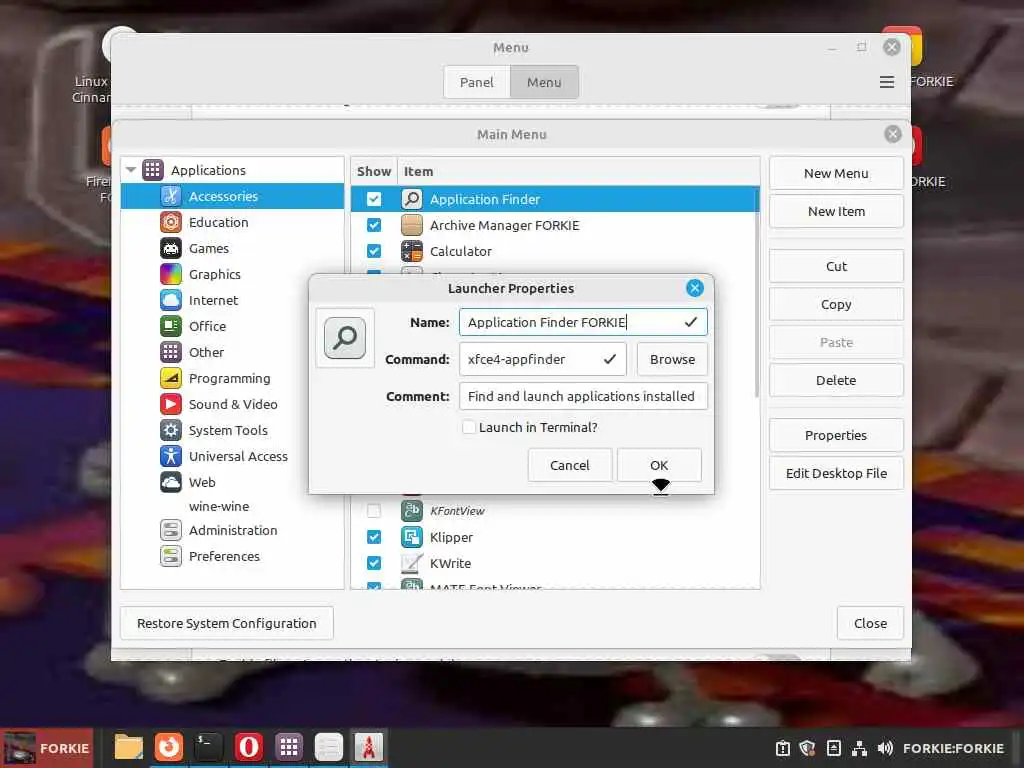Click into the Comment input field
Viewport: 1024px width, 768px height.
[x=583, y=396]
